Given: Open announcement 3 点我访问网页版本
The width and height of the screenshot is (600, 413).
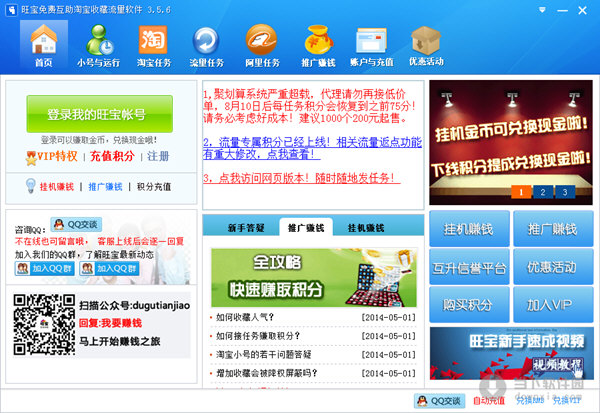Looking at the screenshot, I should pos(302,178).
